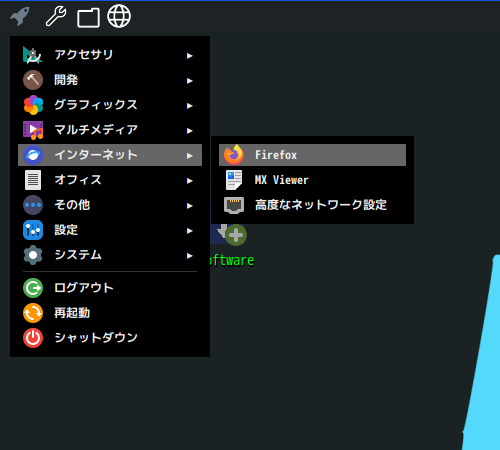
Task: Expand the 設定 submenu arrow
Action: pos(190,231)
